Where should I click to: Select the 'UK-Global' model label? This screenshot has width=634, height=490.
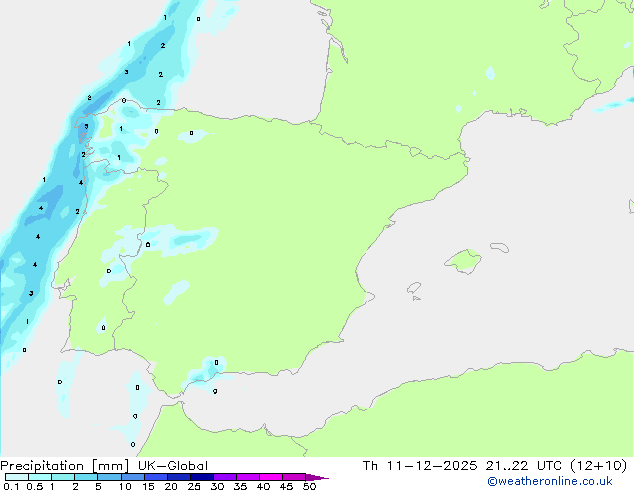click(x=173, y=466)
